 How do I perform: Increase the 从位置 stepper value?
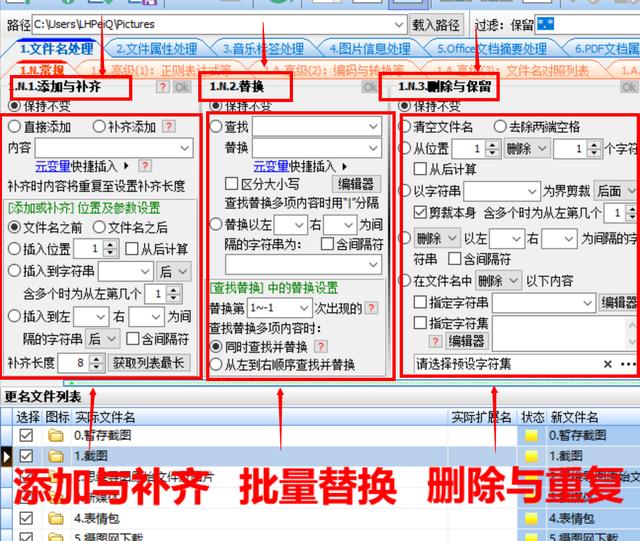(x=492, y=144)
